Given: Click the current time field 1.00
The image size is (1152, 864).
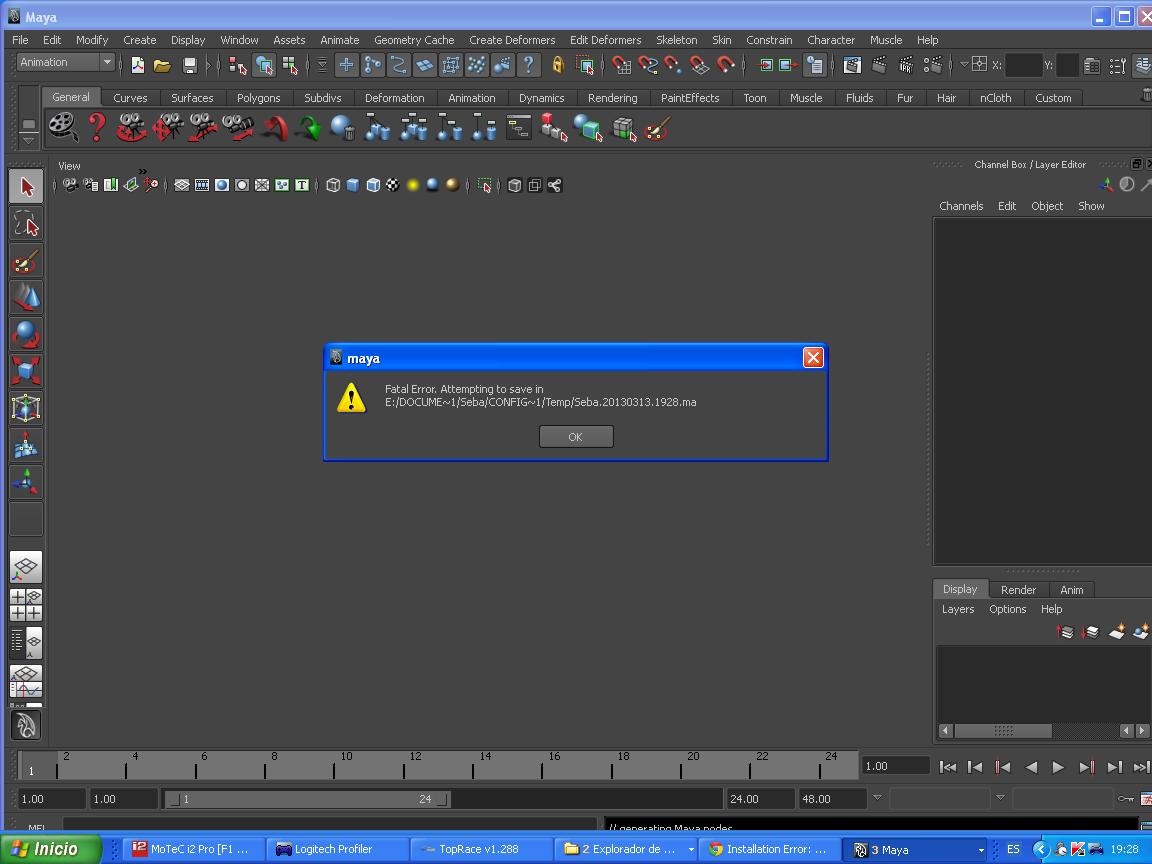Looking at the screenshot, I should 896,766.
